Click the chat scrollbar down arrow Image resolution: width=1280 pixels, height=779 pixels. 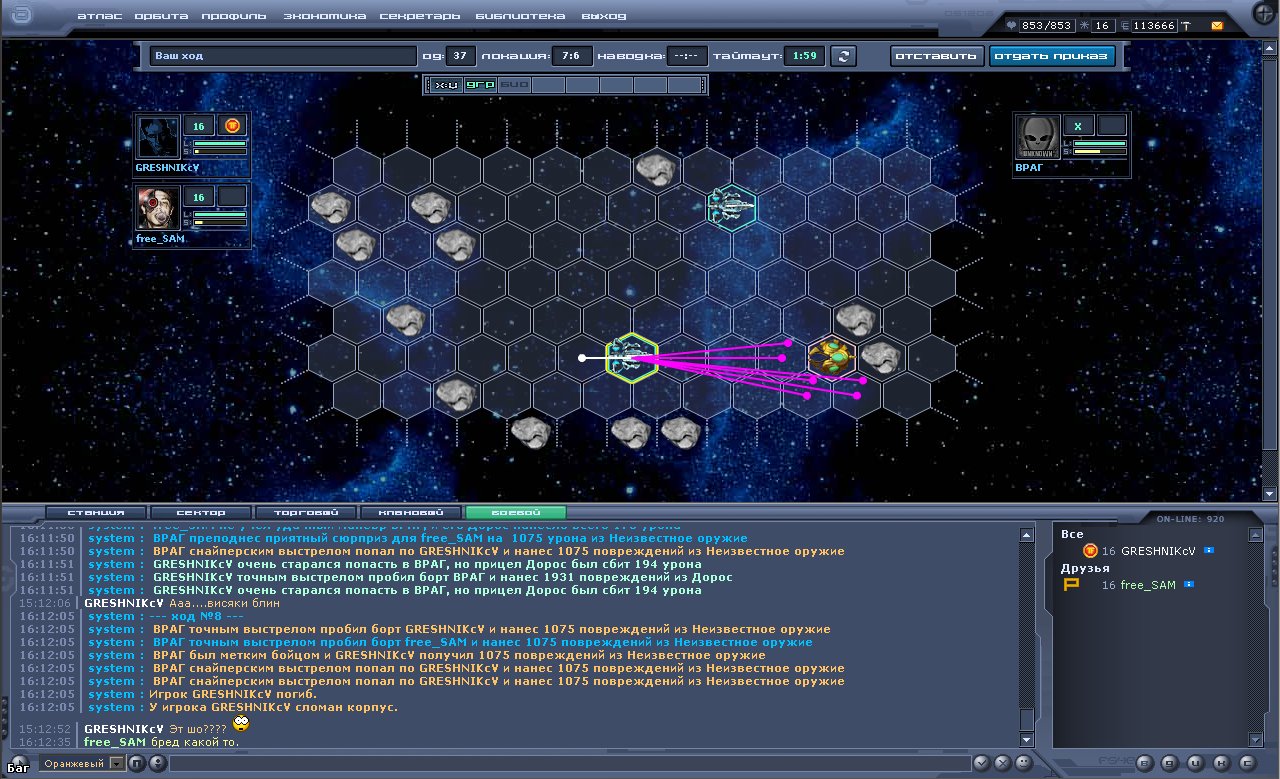[x=1026, y=739]
